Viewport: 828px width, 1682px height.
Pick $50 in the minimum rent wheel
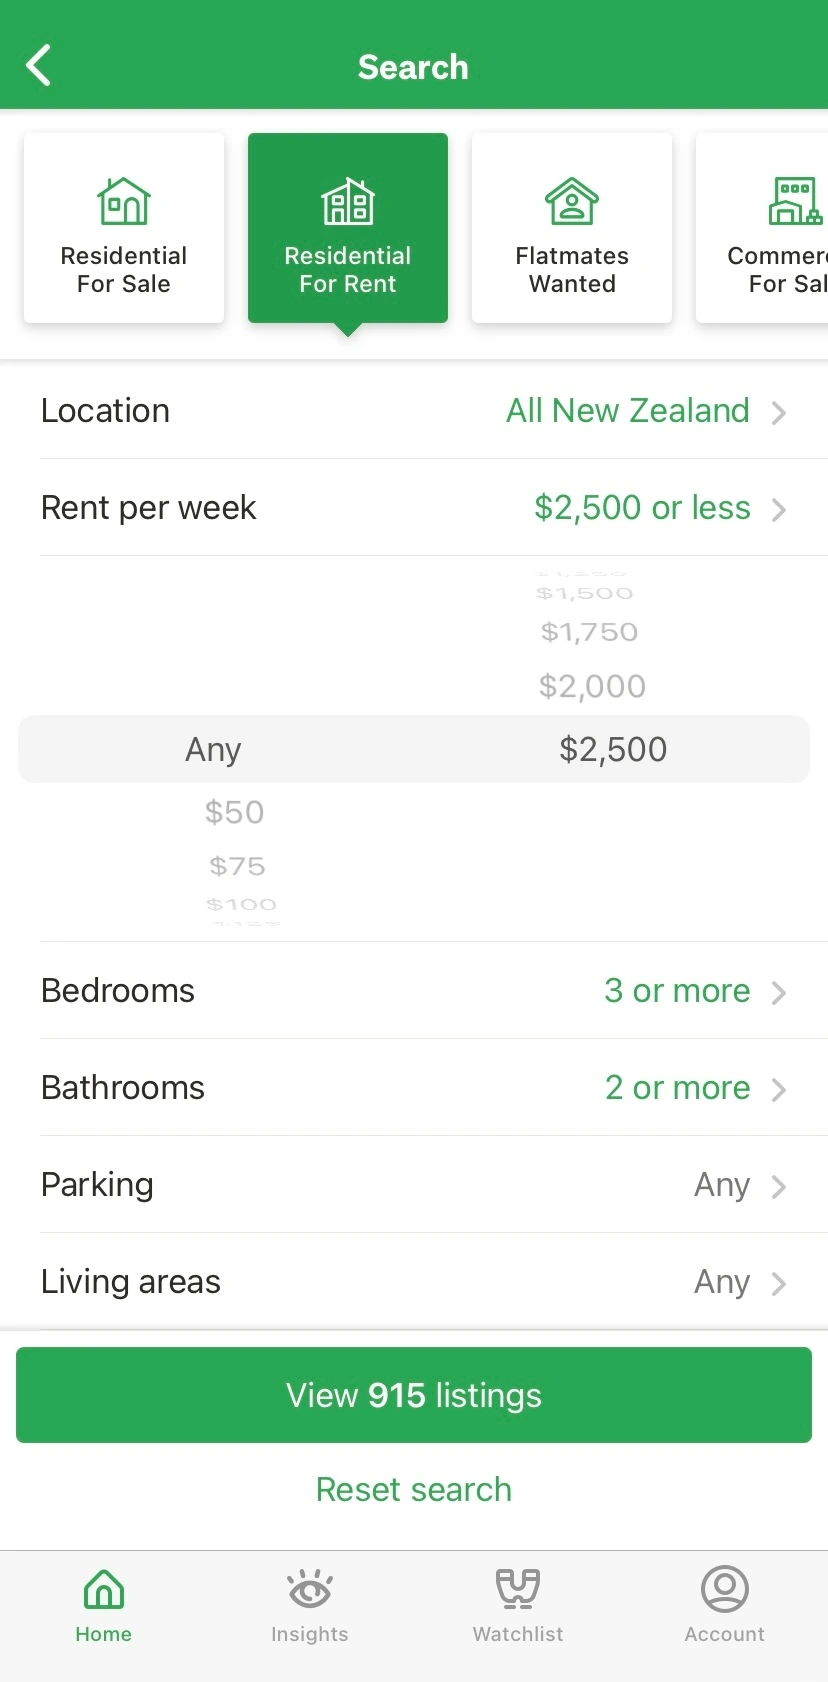point(234,812)
